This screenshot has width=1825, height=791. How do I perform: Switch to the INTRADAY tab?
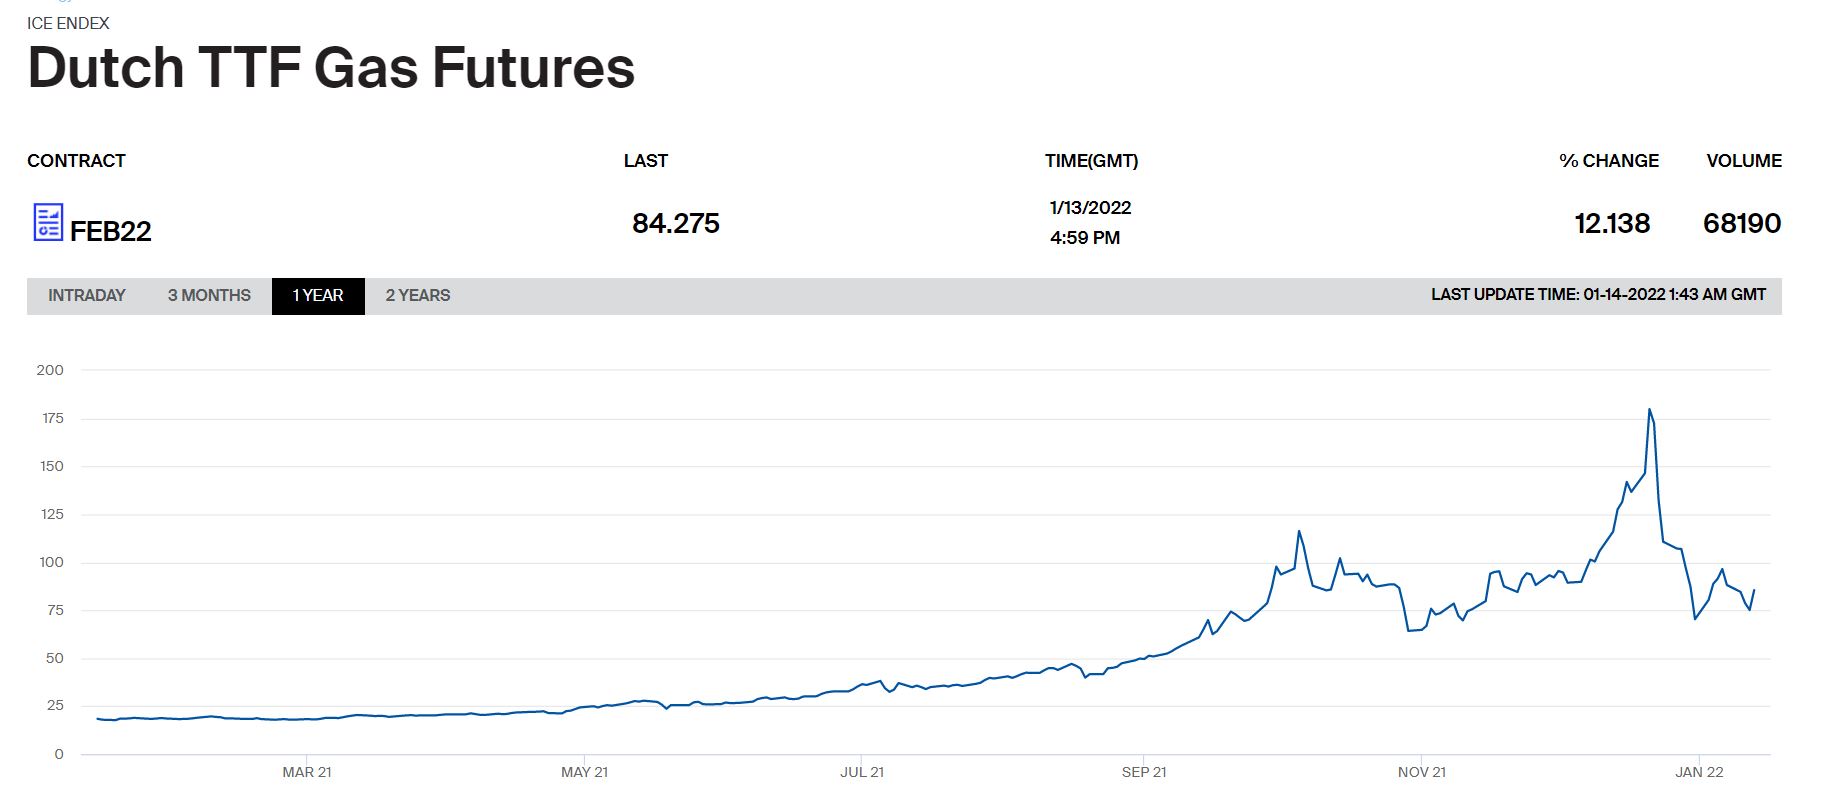(x=87, y=296)
